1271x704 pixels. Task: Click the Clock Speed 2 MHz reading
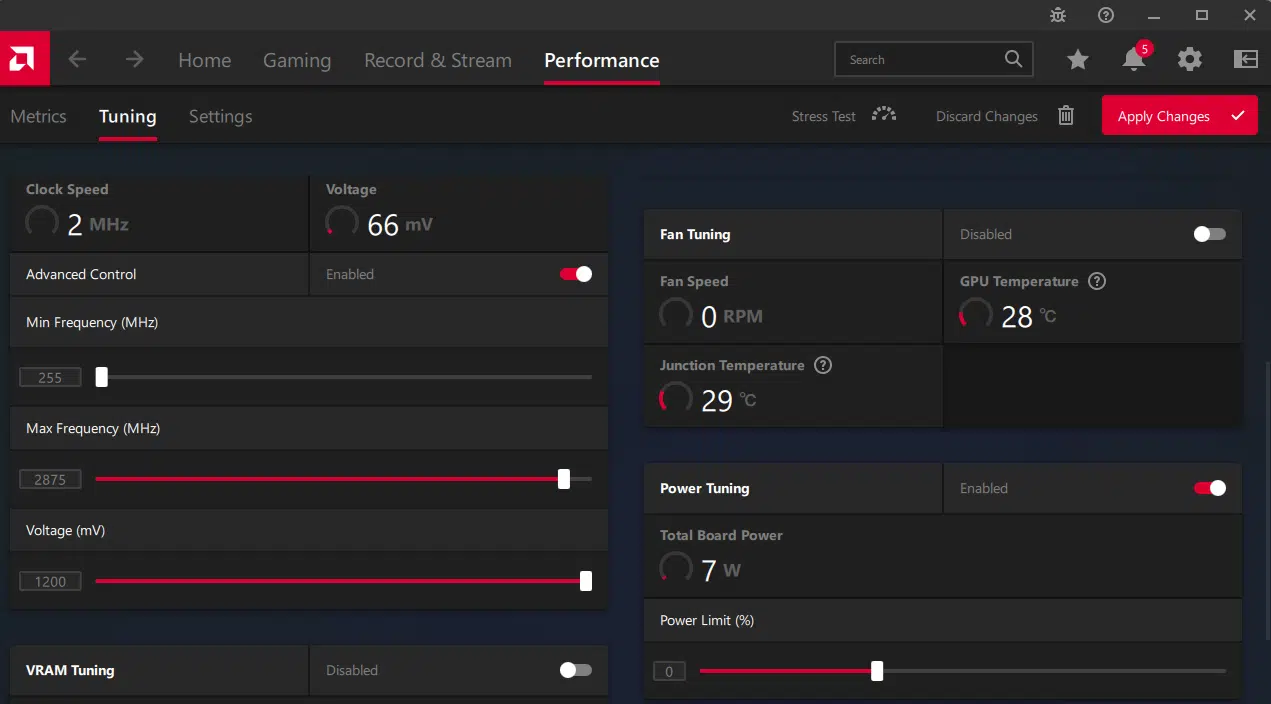[x=98, y=224]
